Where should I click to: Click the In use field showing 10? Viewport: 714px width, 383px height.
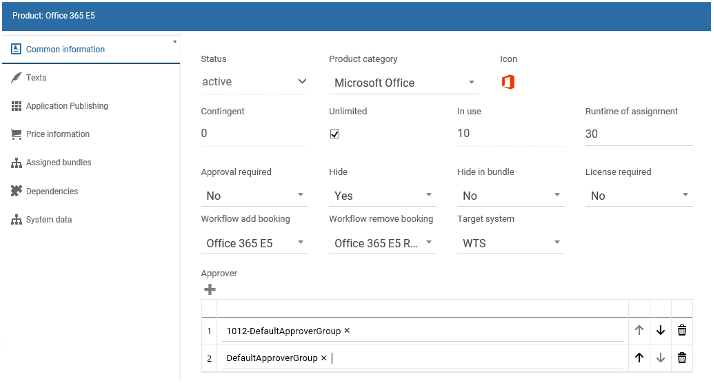coord(511,133)
